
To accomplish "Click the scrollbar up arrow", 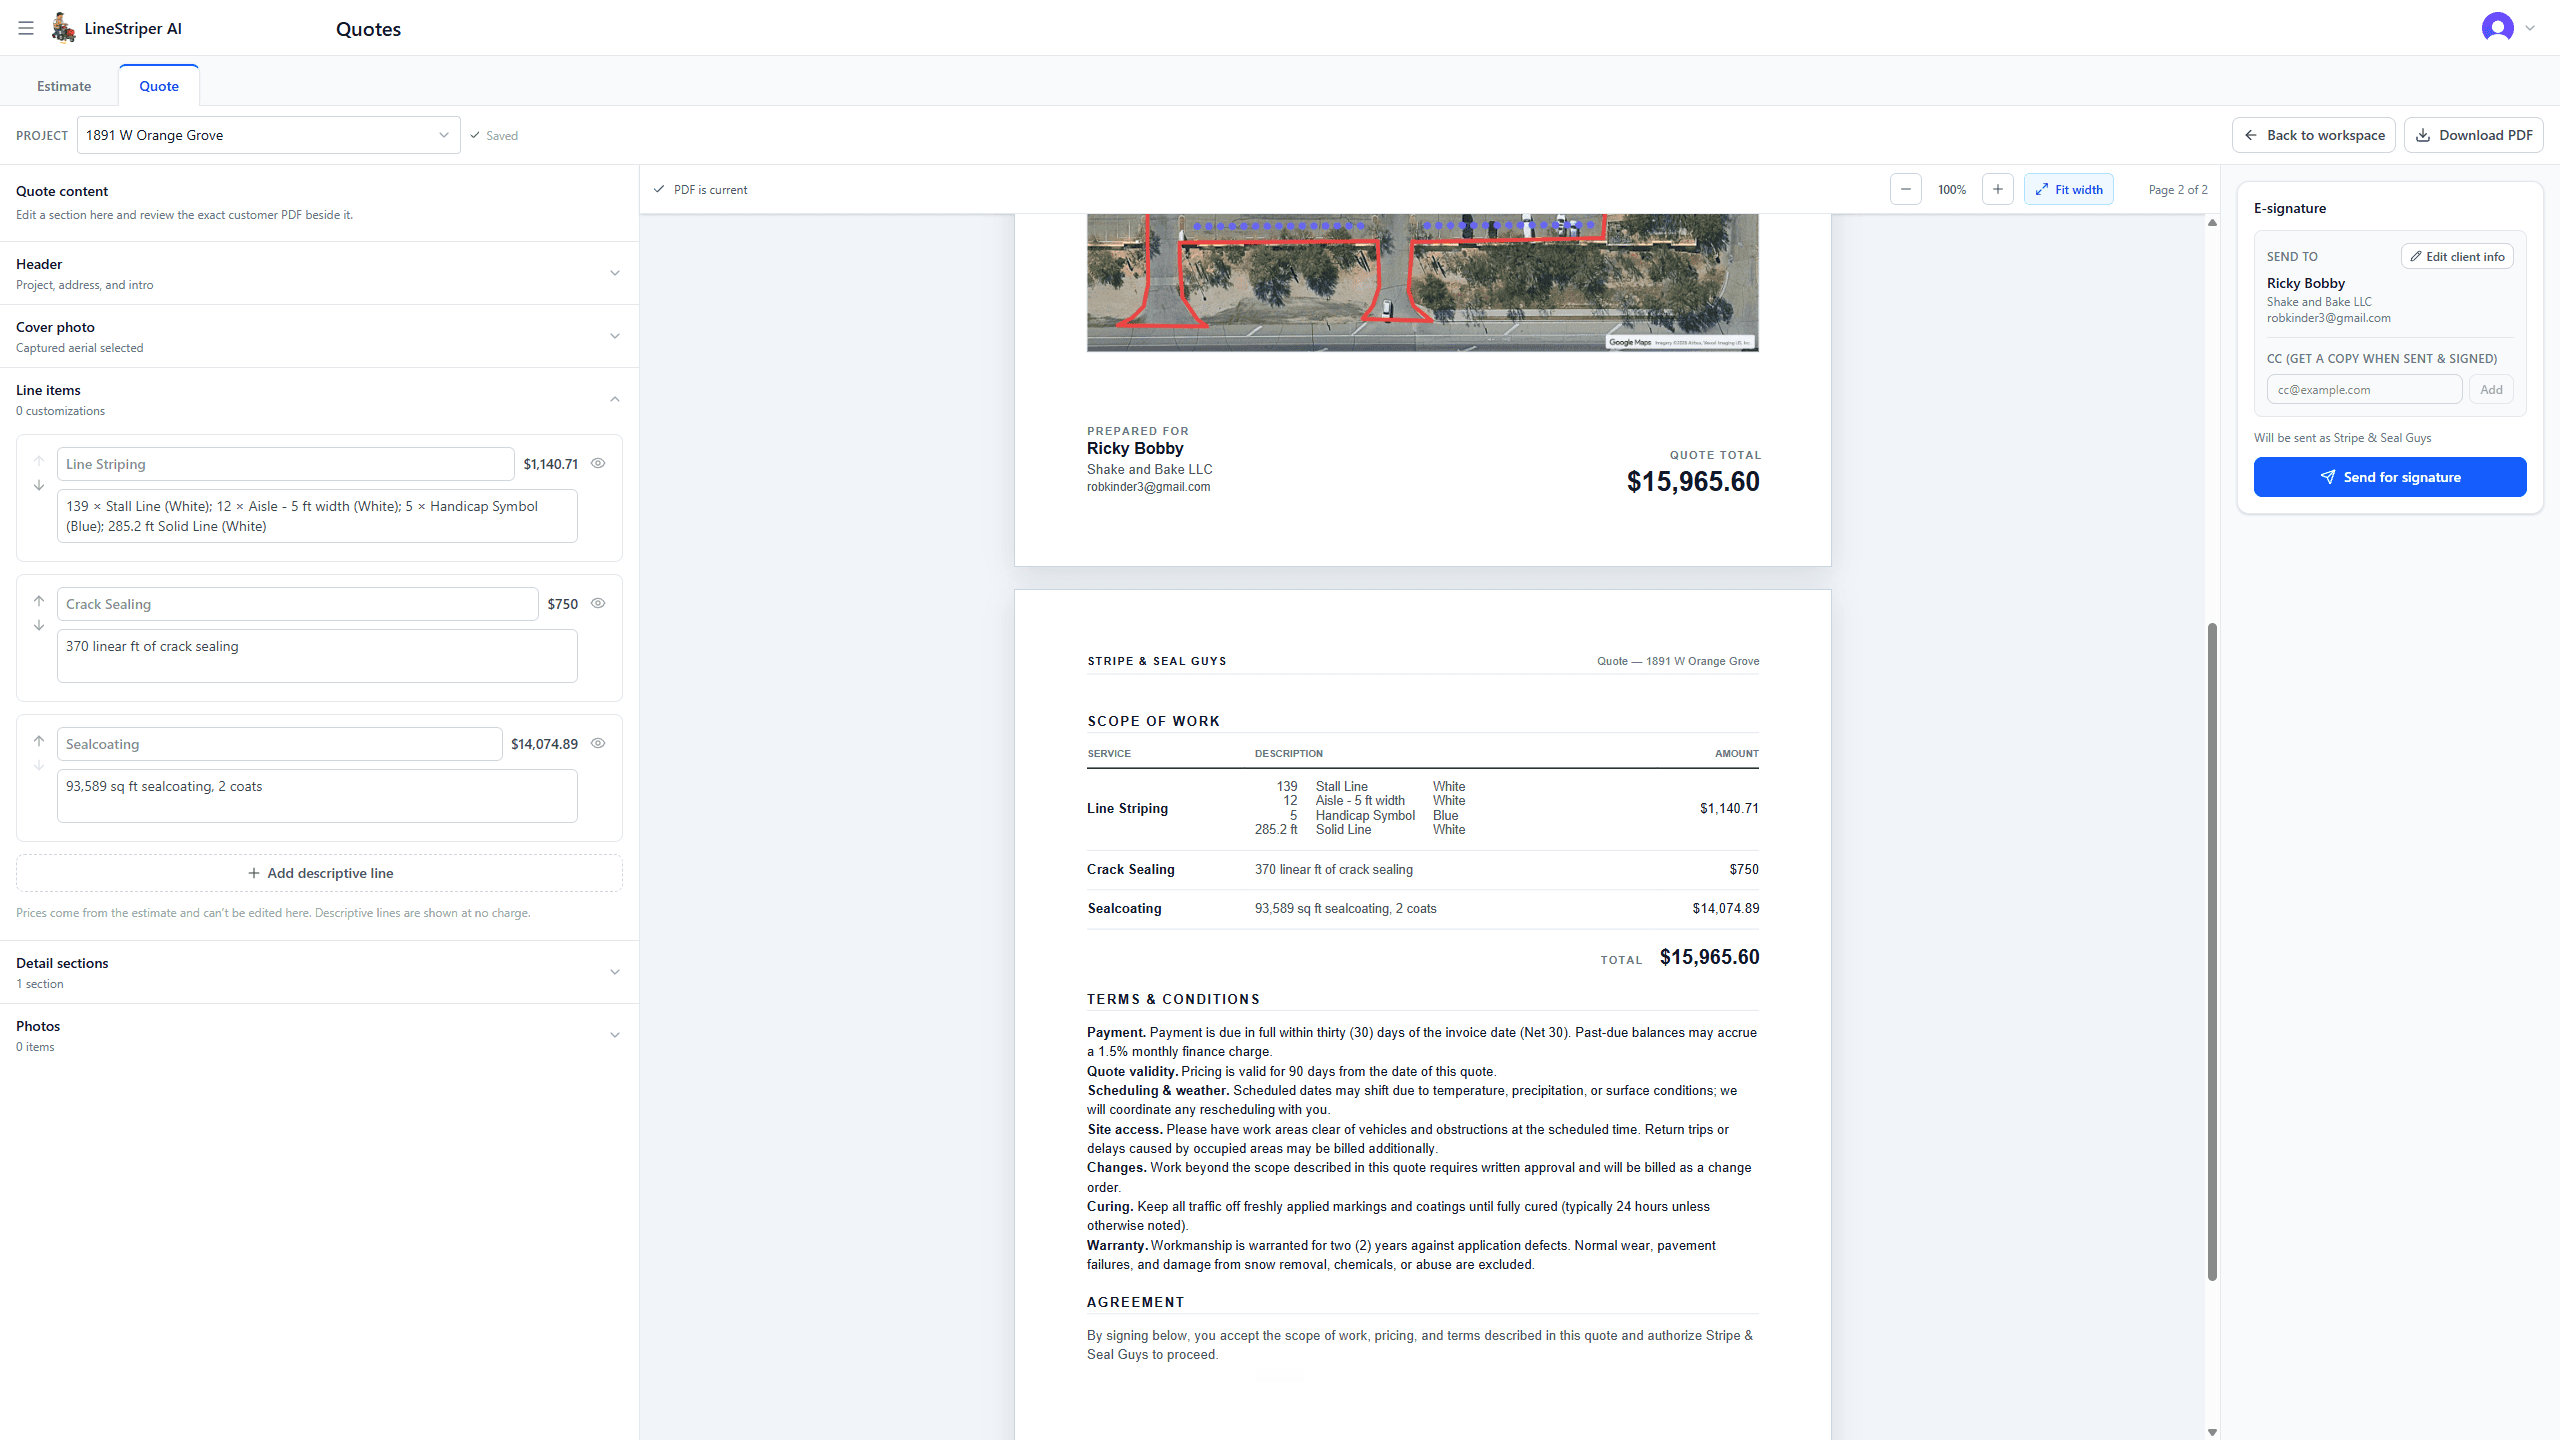I will [2212, 222].
